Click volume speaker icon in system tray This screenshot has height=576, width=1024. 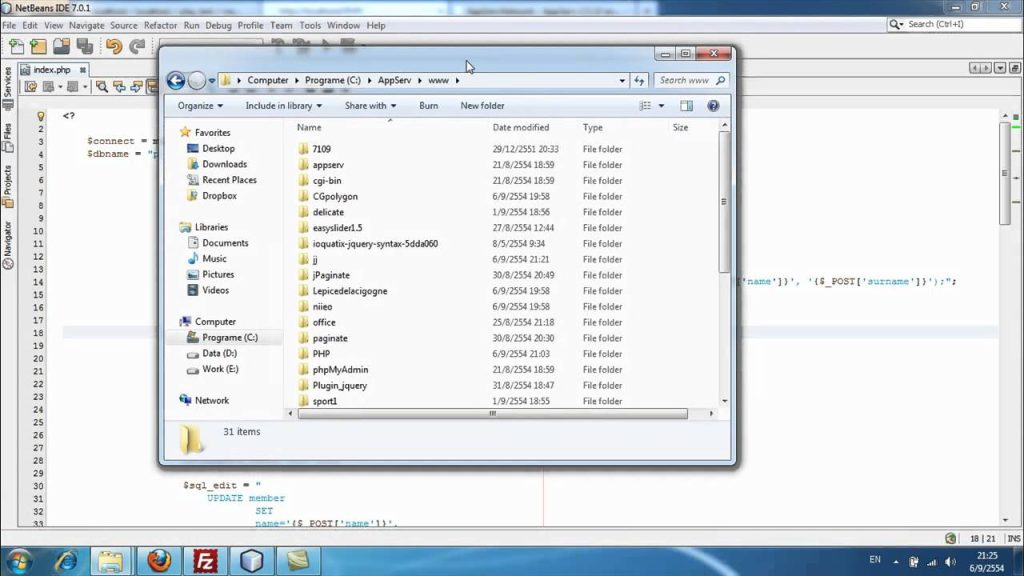(x=951, y=562)
